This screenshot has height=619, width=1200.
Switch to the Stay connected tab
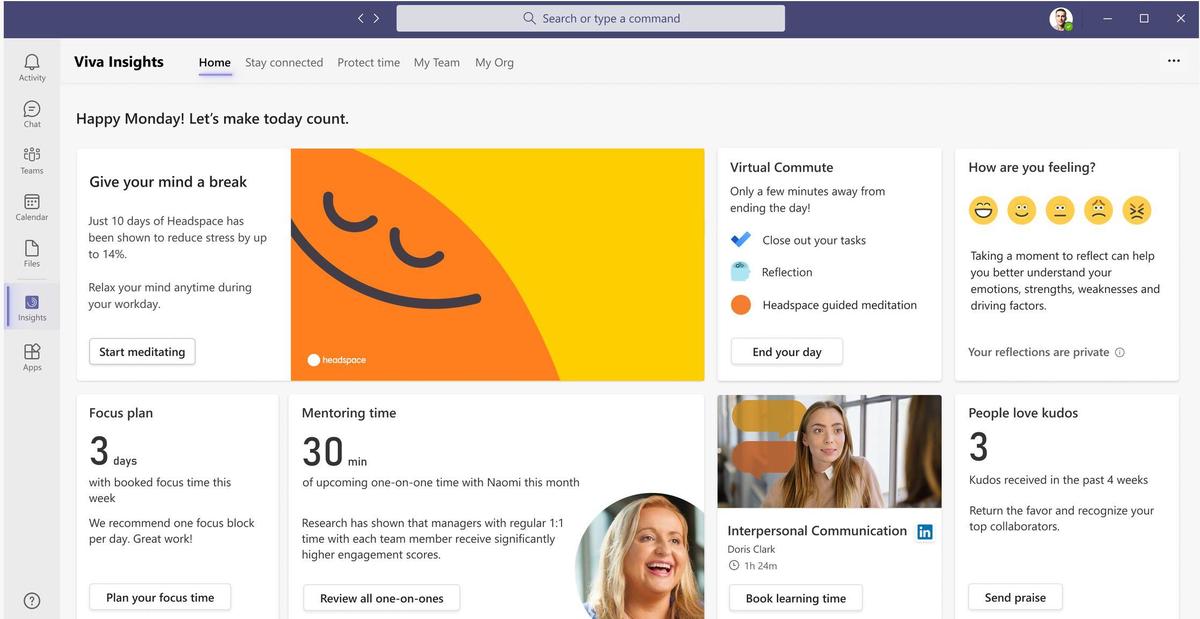point(284,62)
